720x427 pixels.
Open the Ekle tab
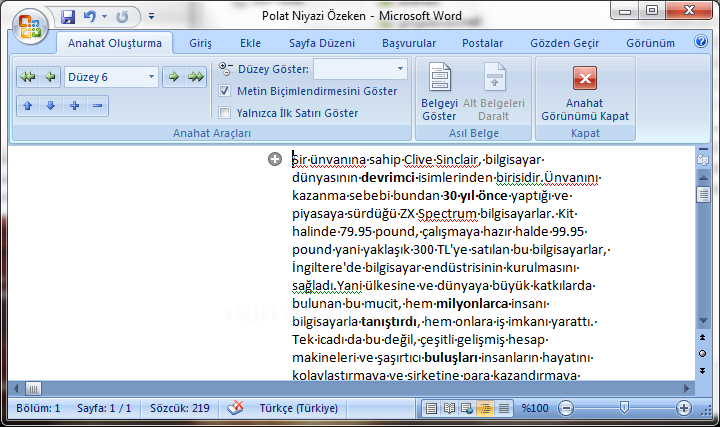click(250, 43)
